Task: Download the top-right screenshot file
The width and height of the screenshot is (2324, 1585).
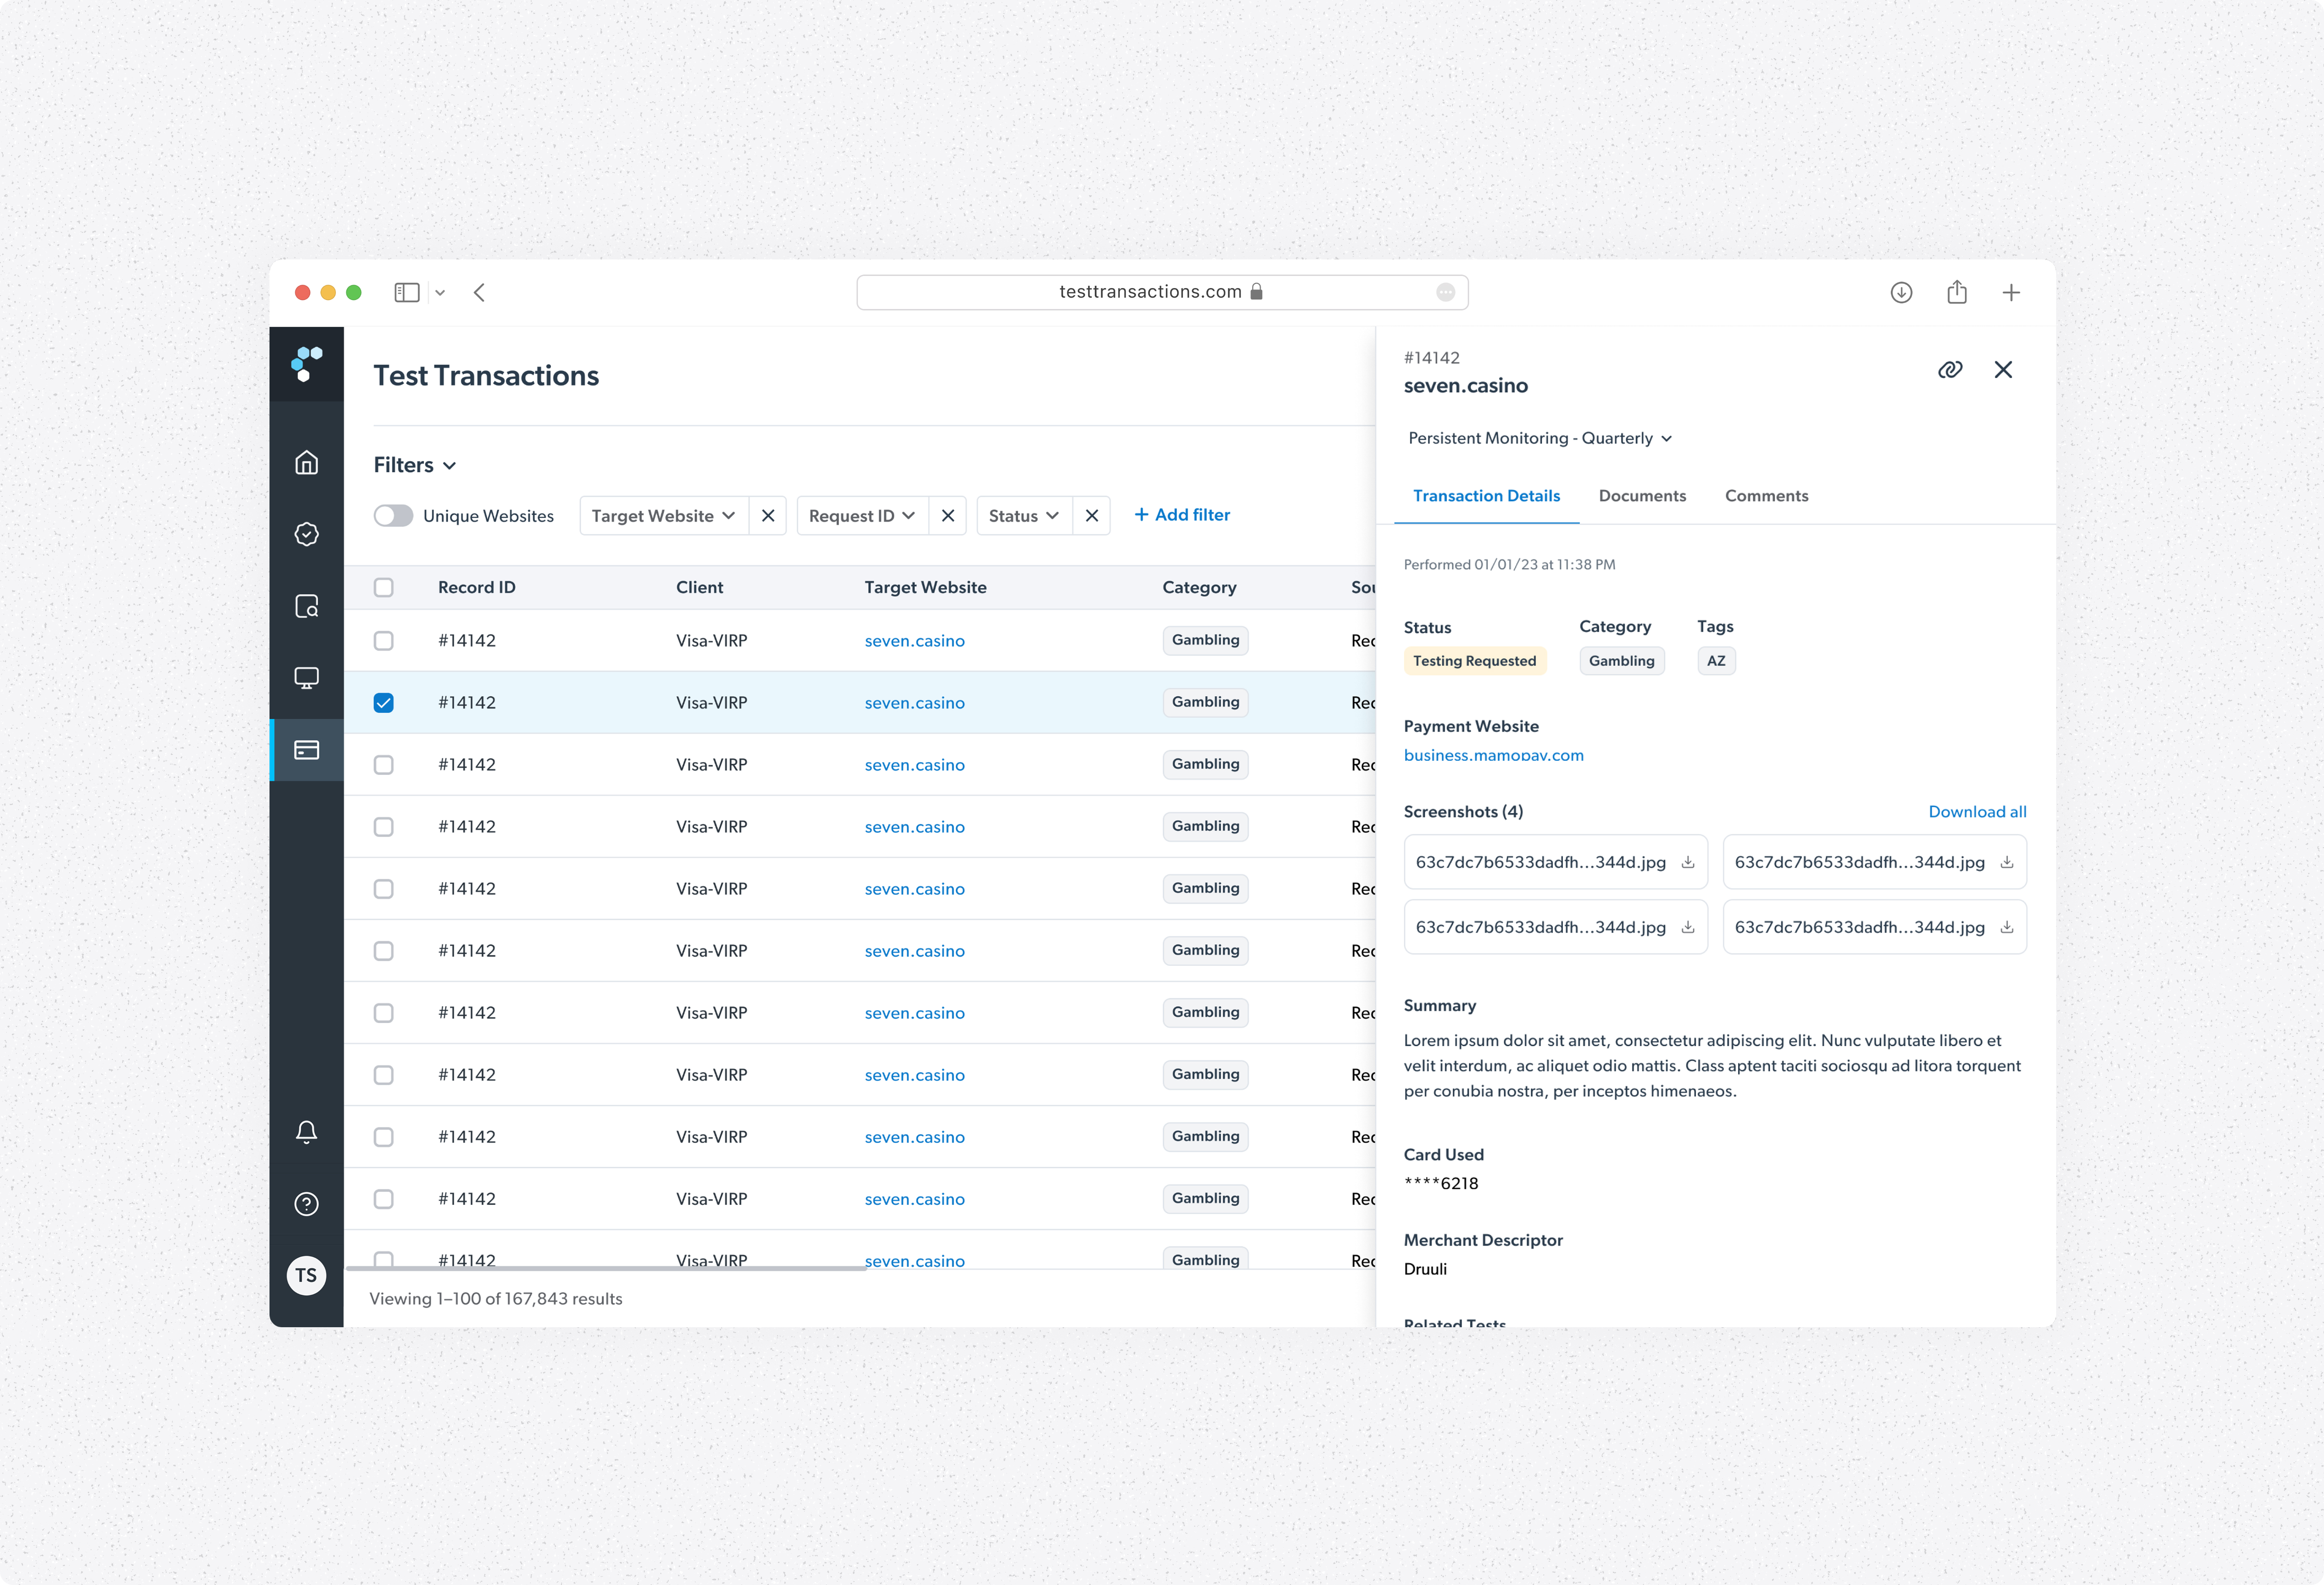Action: (2007, 862)
